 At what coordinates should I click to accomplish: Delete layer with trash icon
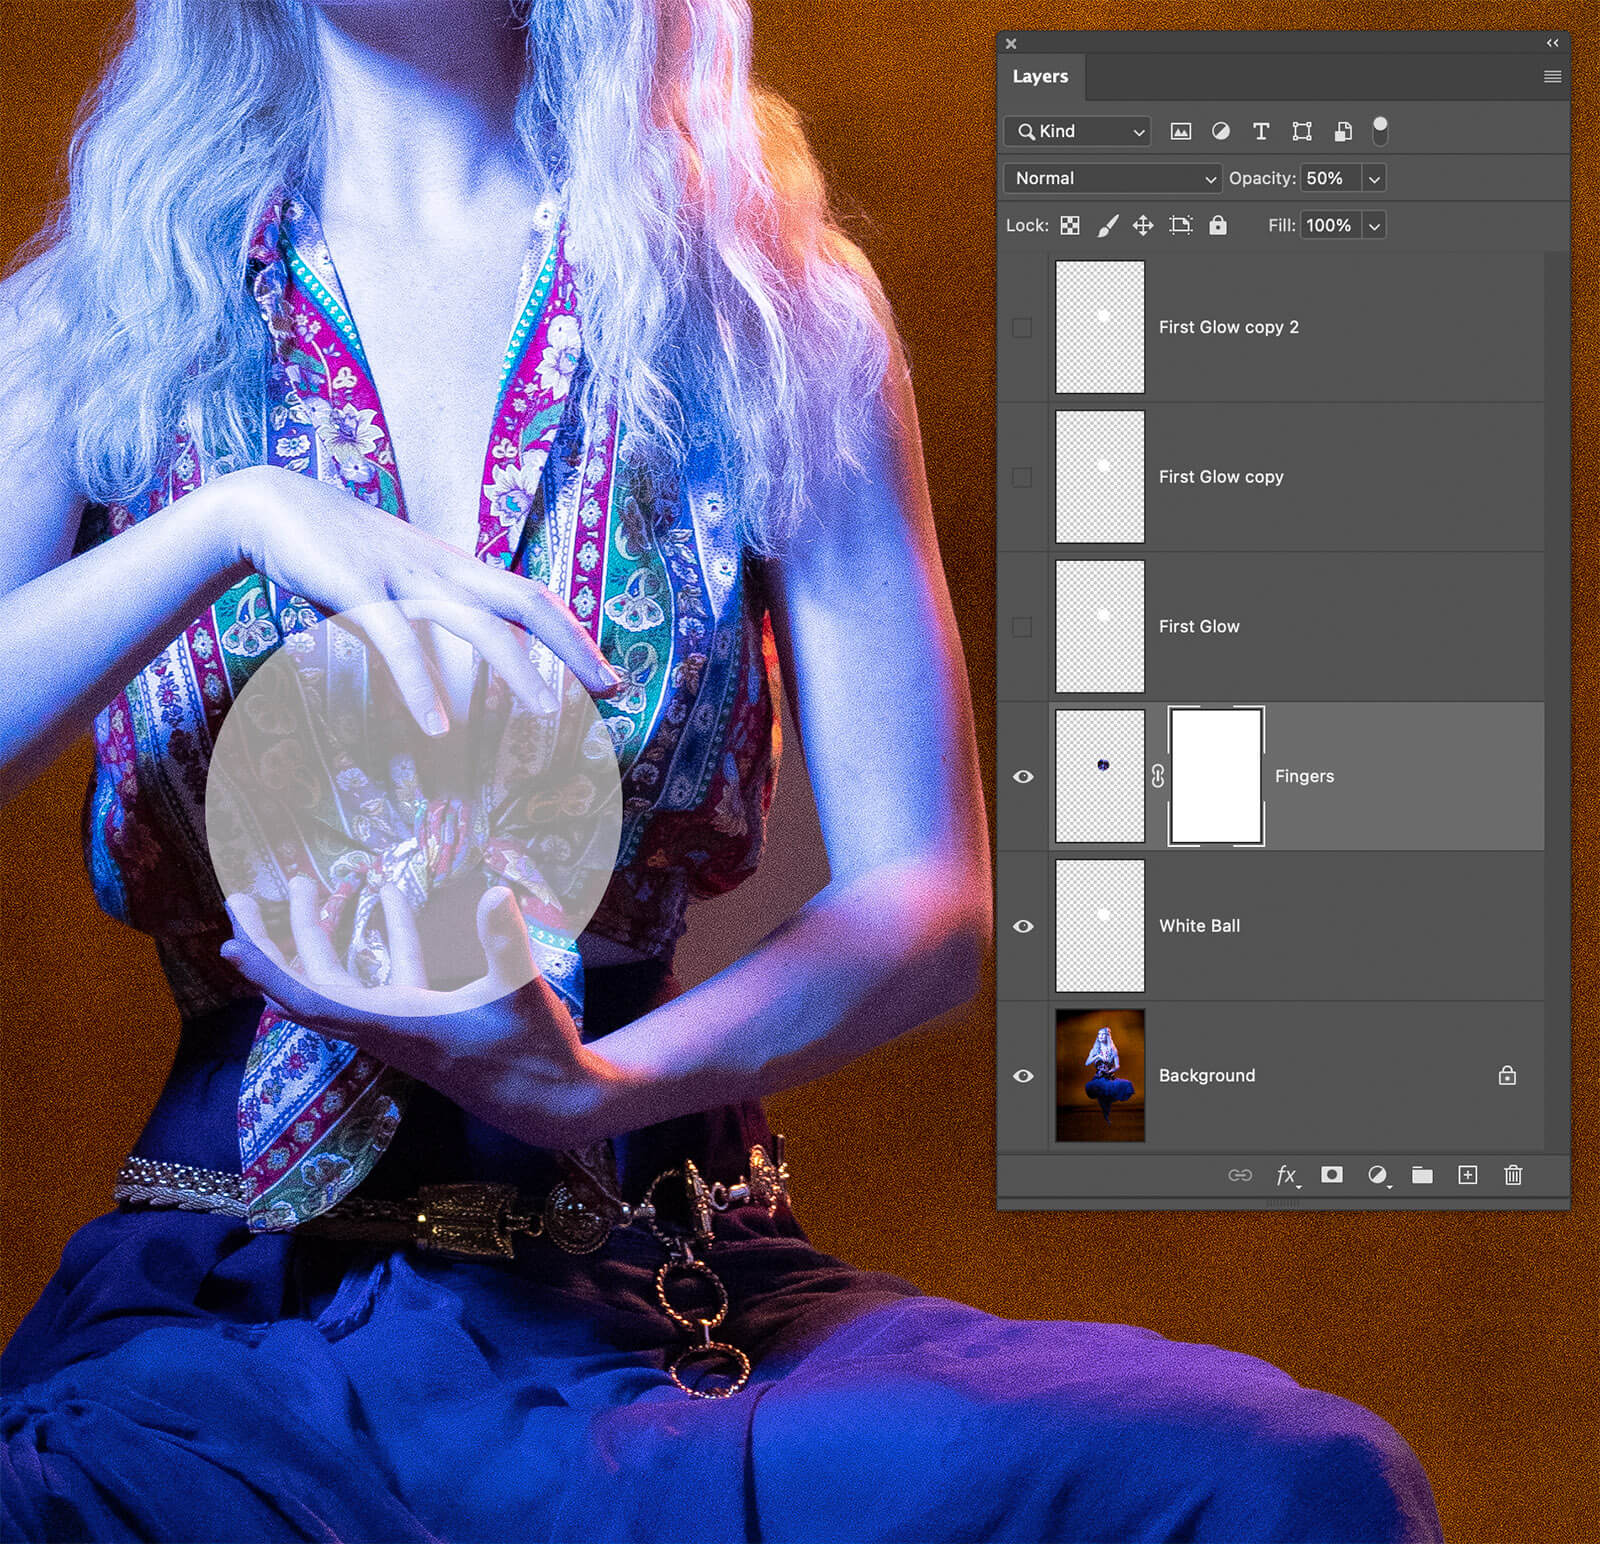click(x=1513, y=1175)
